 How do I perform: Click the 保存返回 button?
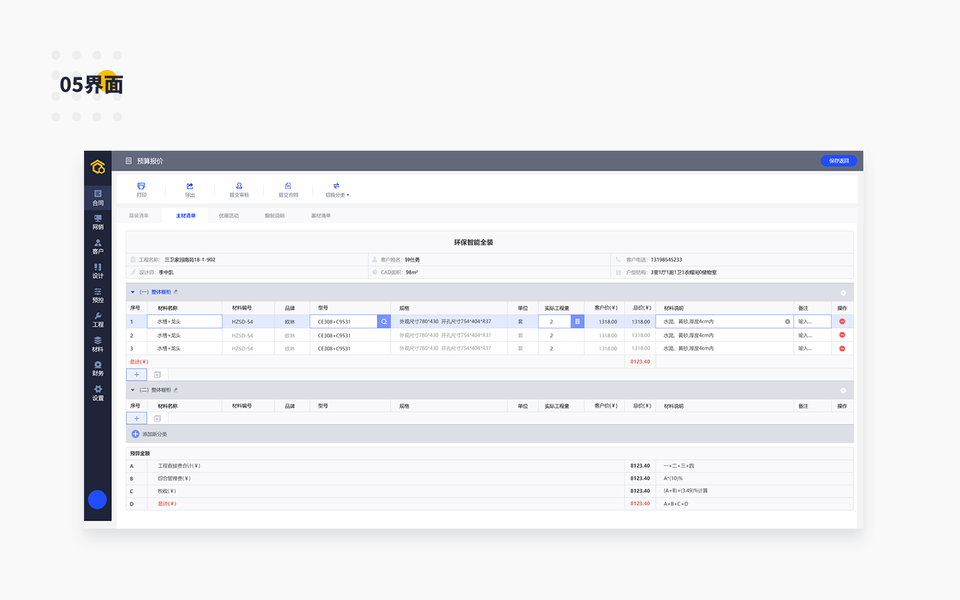(839, 161)
